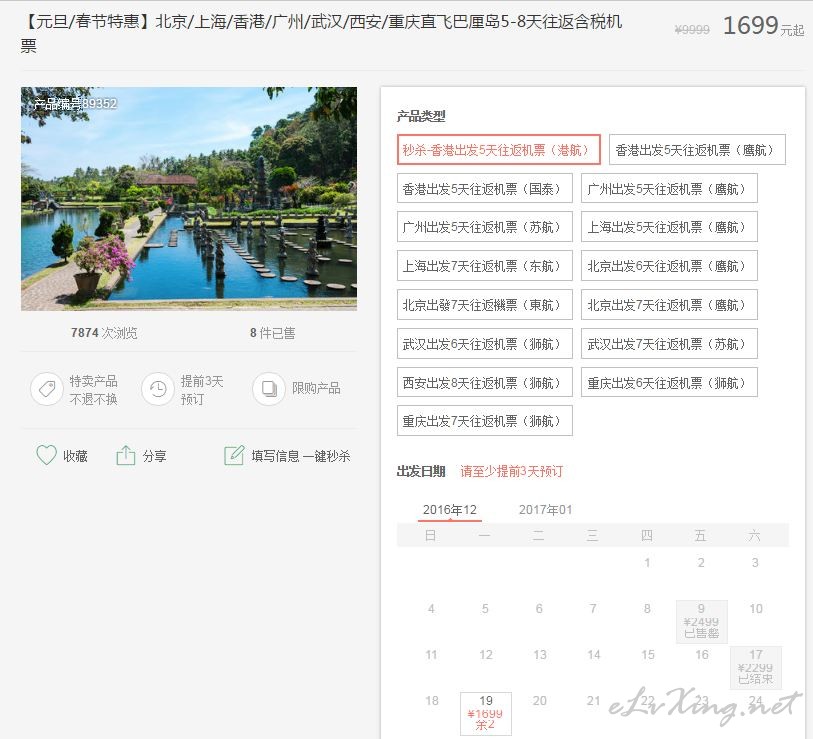The image size is (813, 739).
Task: Choose 北京出发7天往返机票（鹰航）
Action: (669, 304)
